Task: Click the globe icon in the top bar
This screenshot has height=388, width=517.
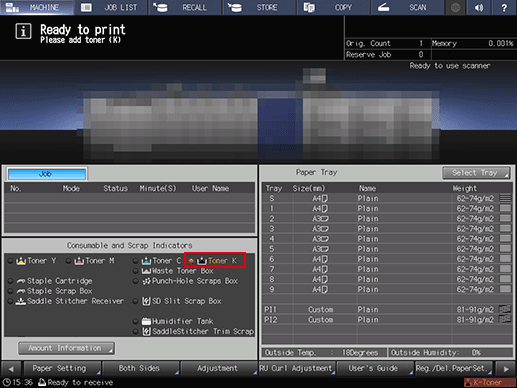Action: coord(455,7)
